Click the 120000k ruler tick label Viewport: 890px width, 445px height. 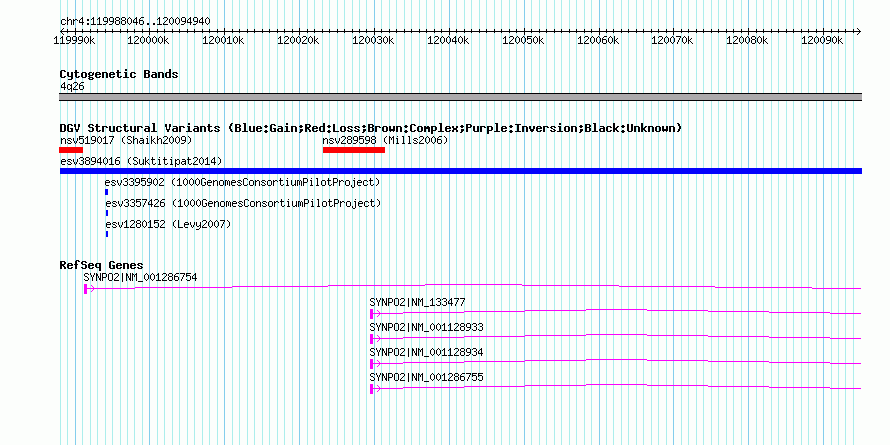click(x=149, y=41)
